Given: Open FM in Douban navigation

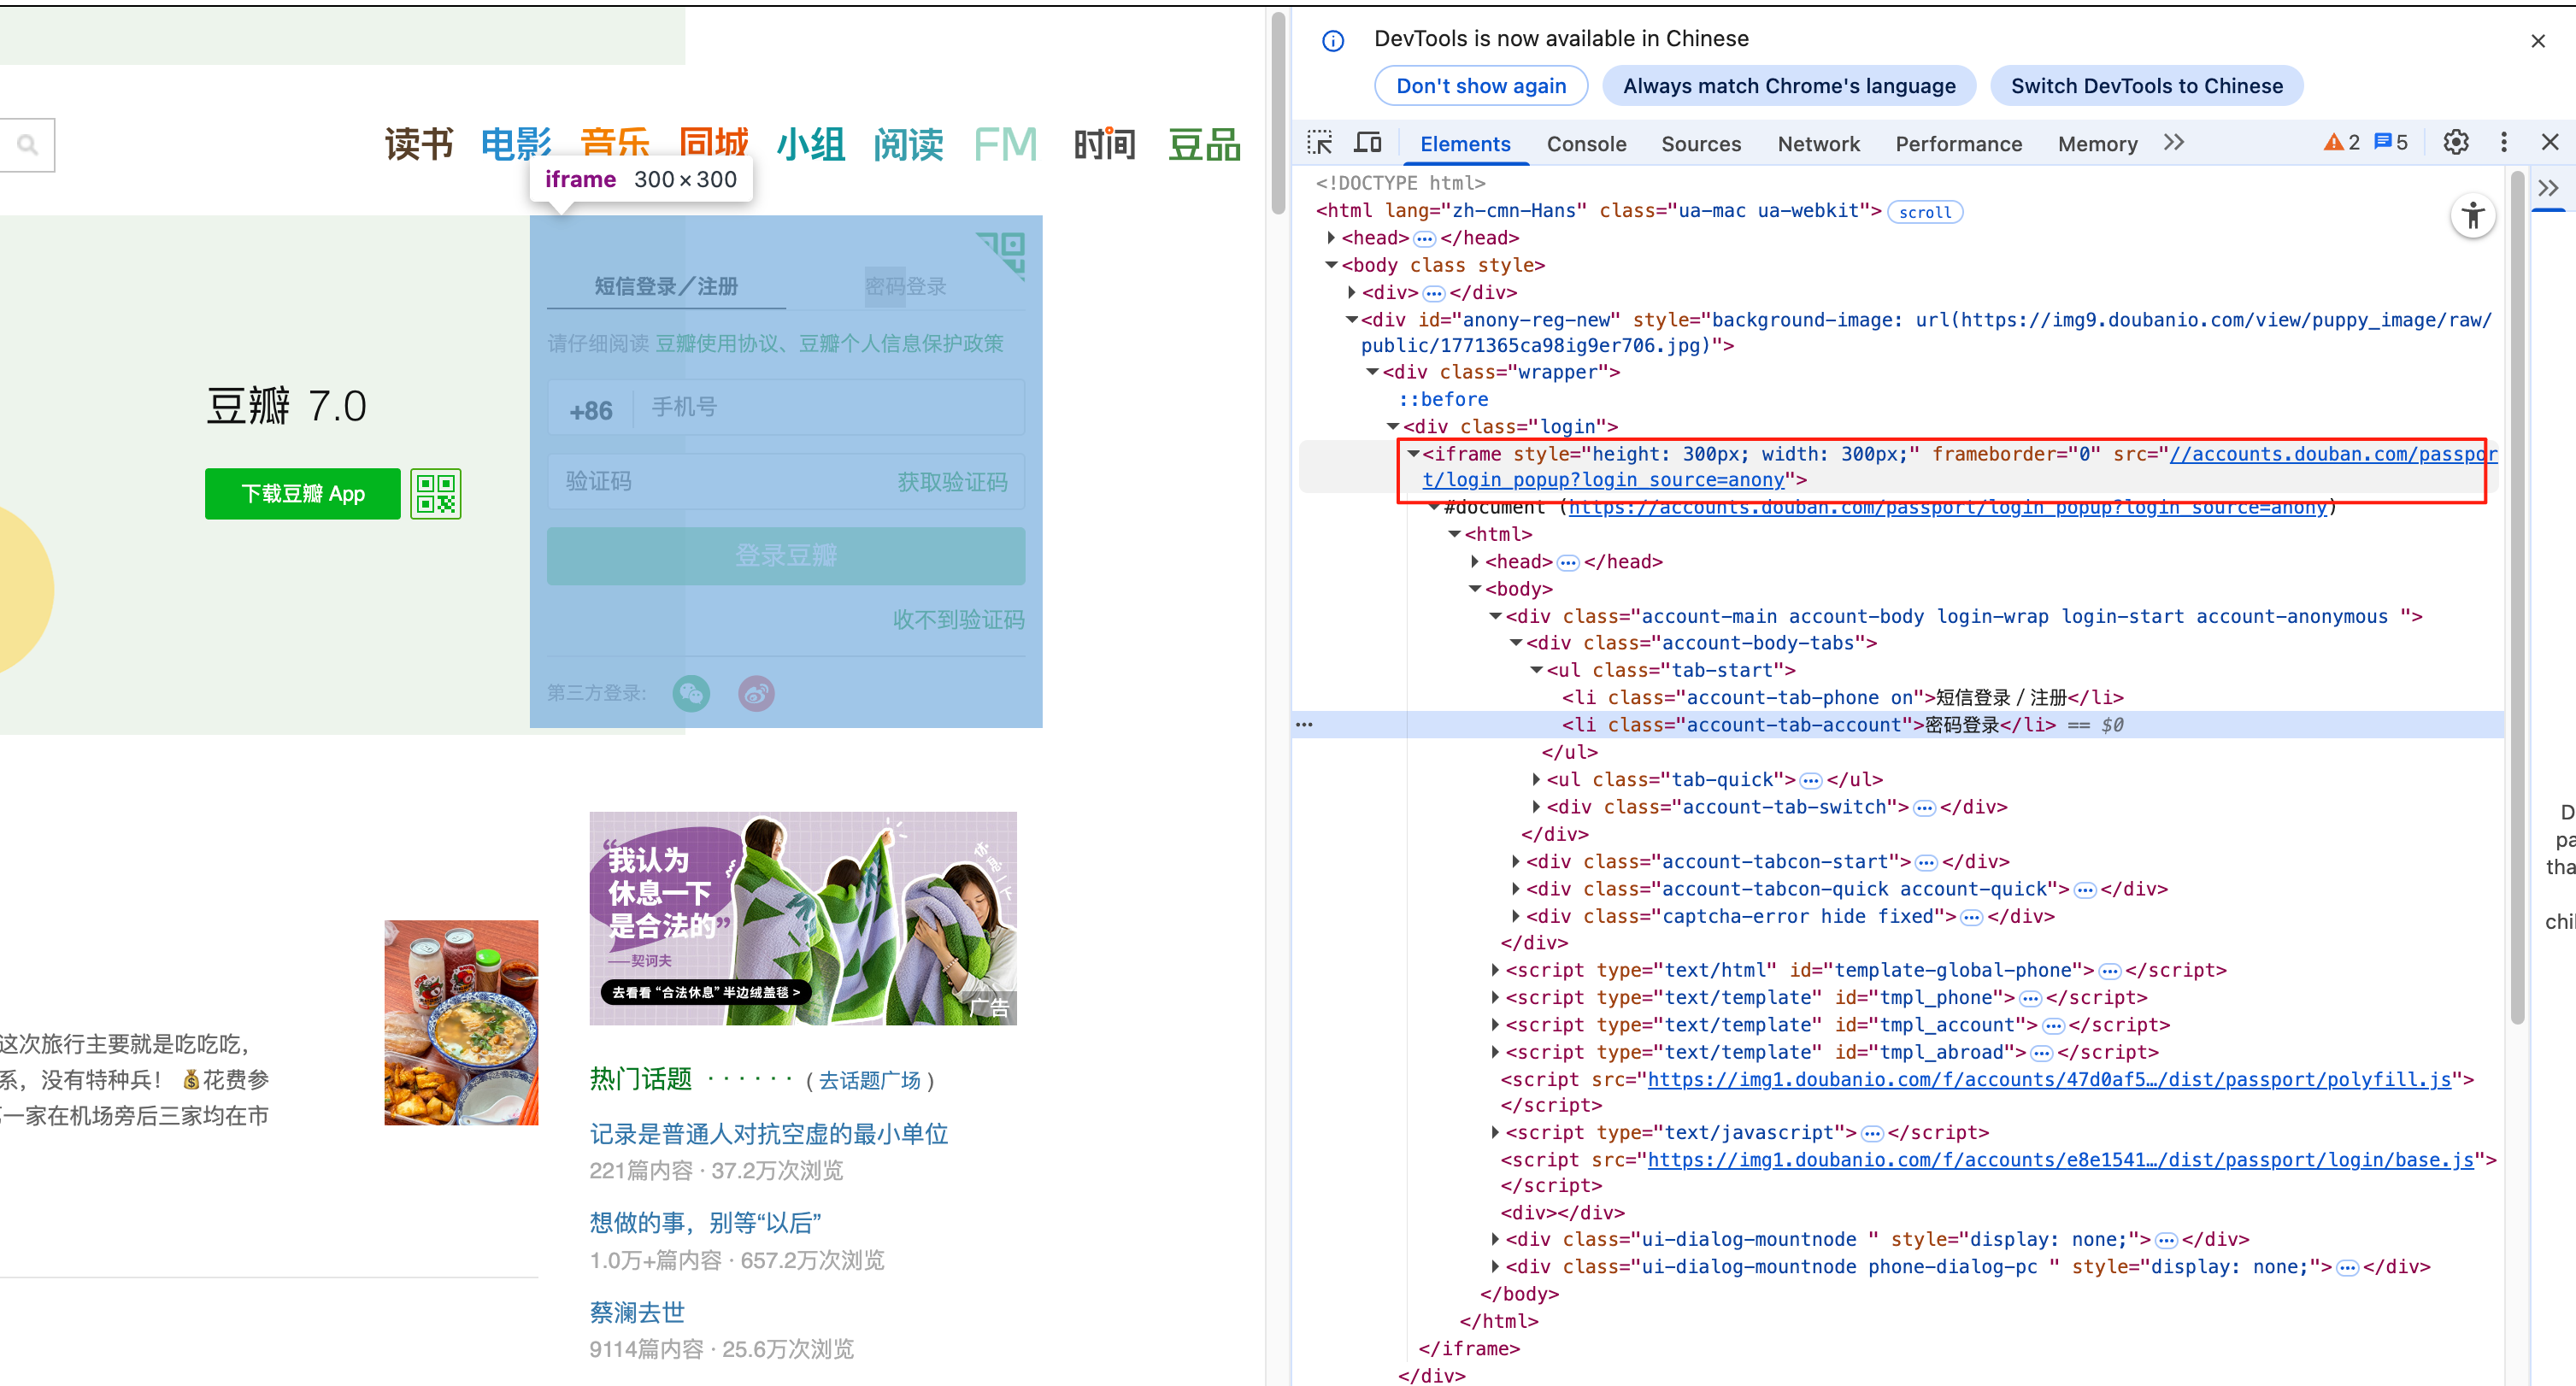Looking at the screenshot, I should [x=1006, y=145].
